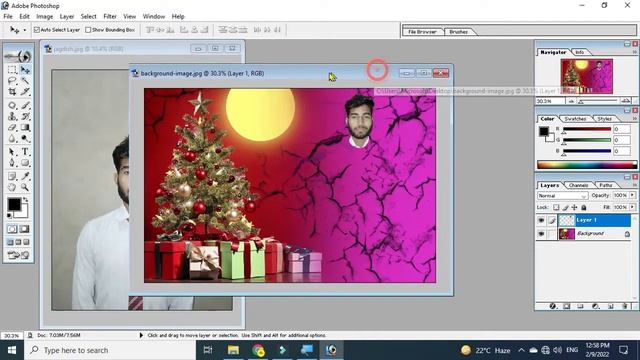Open the Color panel flyout menu
Image resolution: width=640 pixels, height=360 pixels.
(x=635, y=118)
